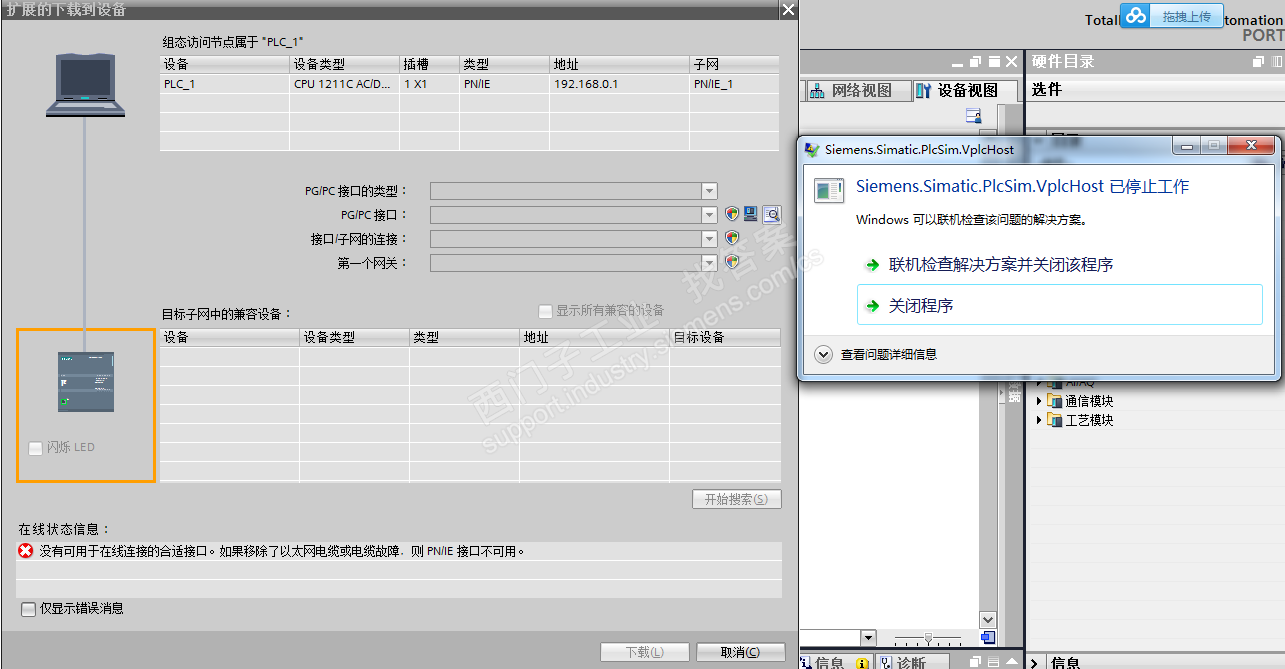Expand 查看问题详细信息 chevron
This screenshot has height=669, width=1285.
click(824, 354)
